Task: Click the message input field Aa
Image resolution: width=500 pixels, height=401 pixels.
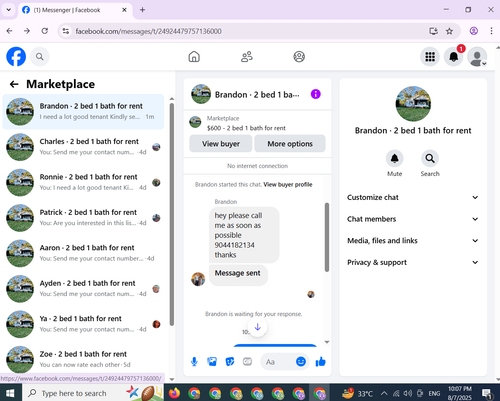Action: pos(279,362)
